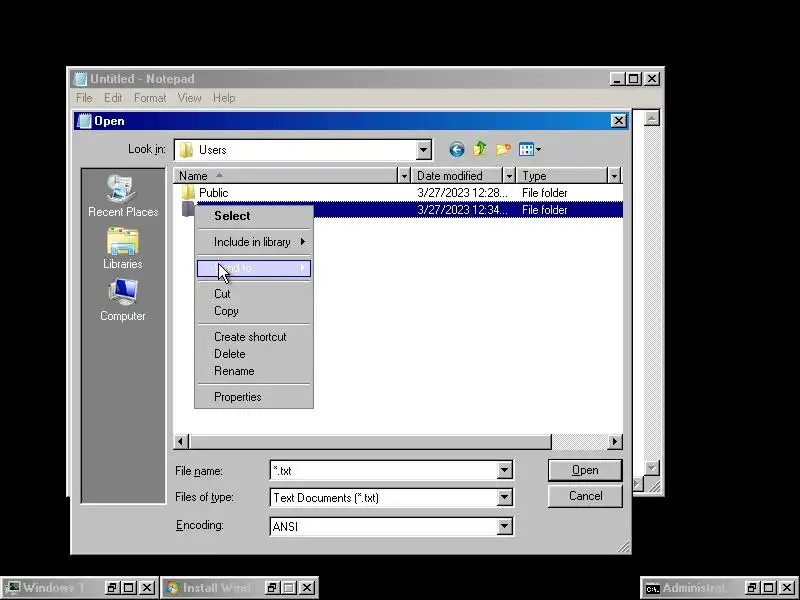This screenshot has width=800, height=600.
Task: Choose Delete from the context menu
Action: tap(254, 354)
